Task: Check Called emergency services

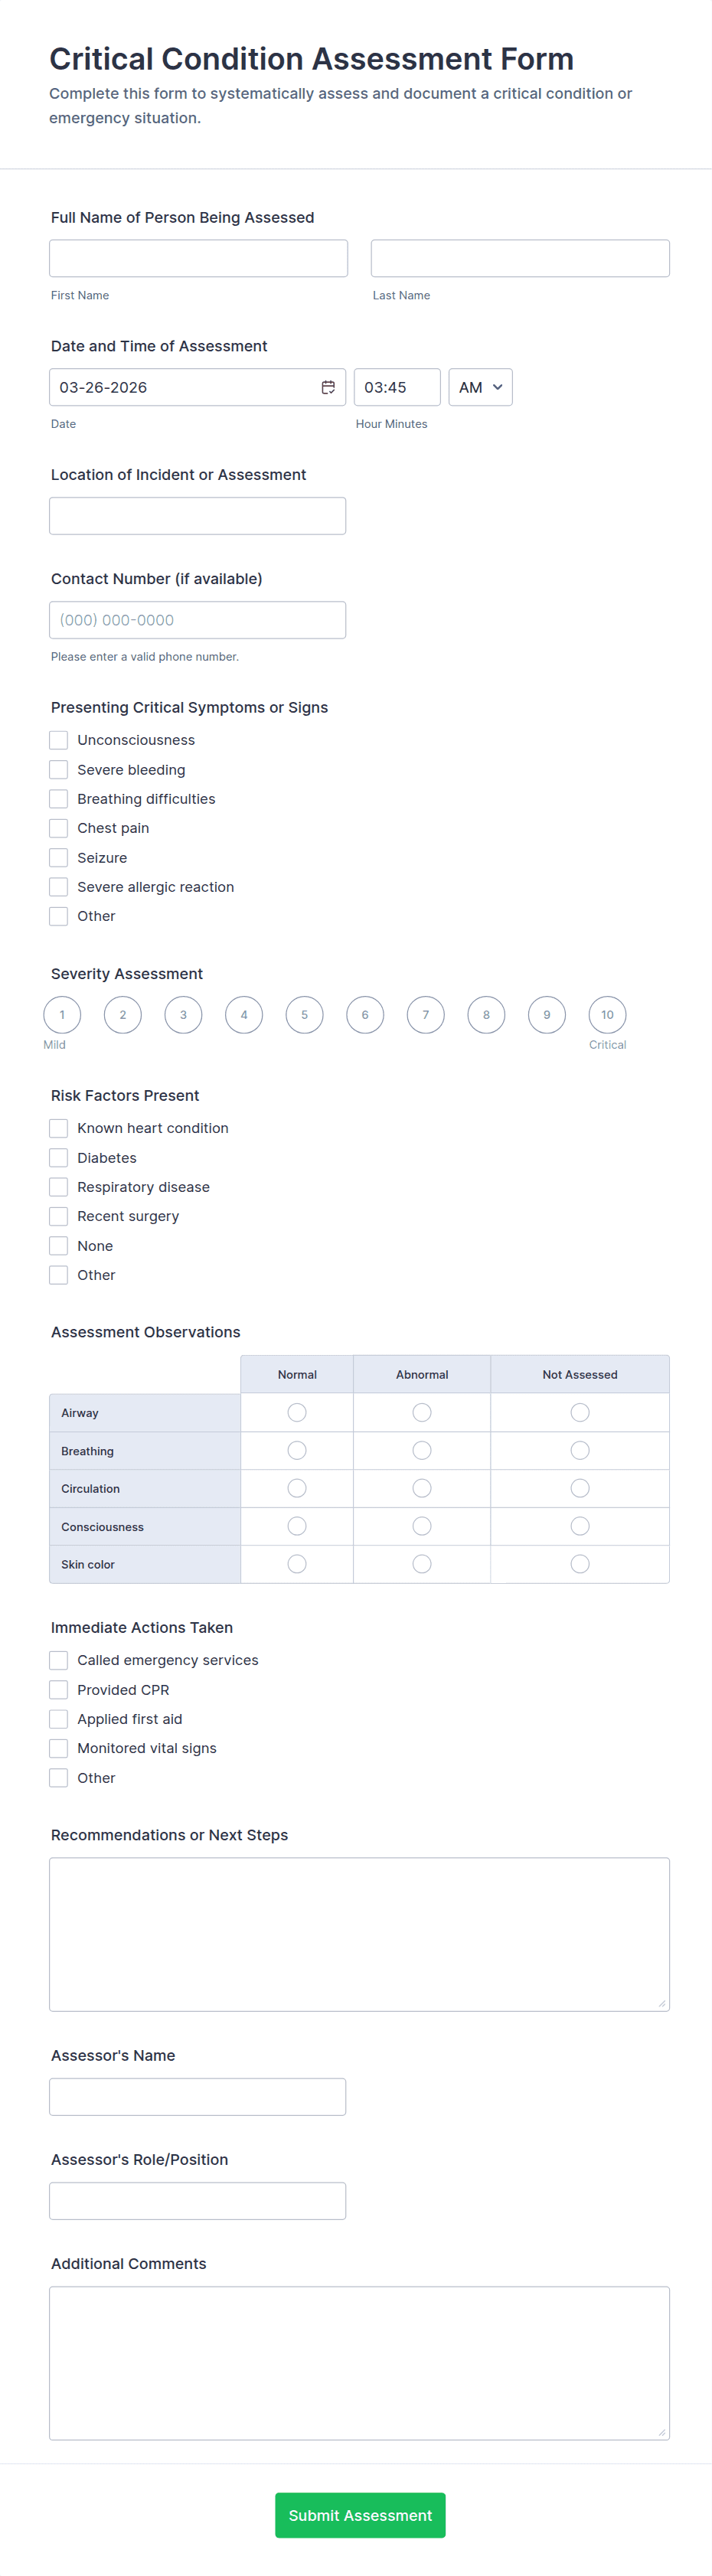Action: point(59,1660)
